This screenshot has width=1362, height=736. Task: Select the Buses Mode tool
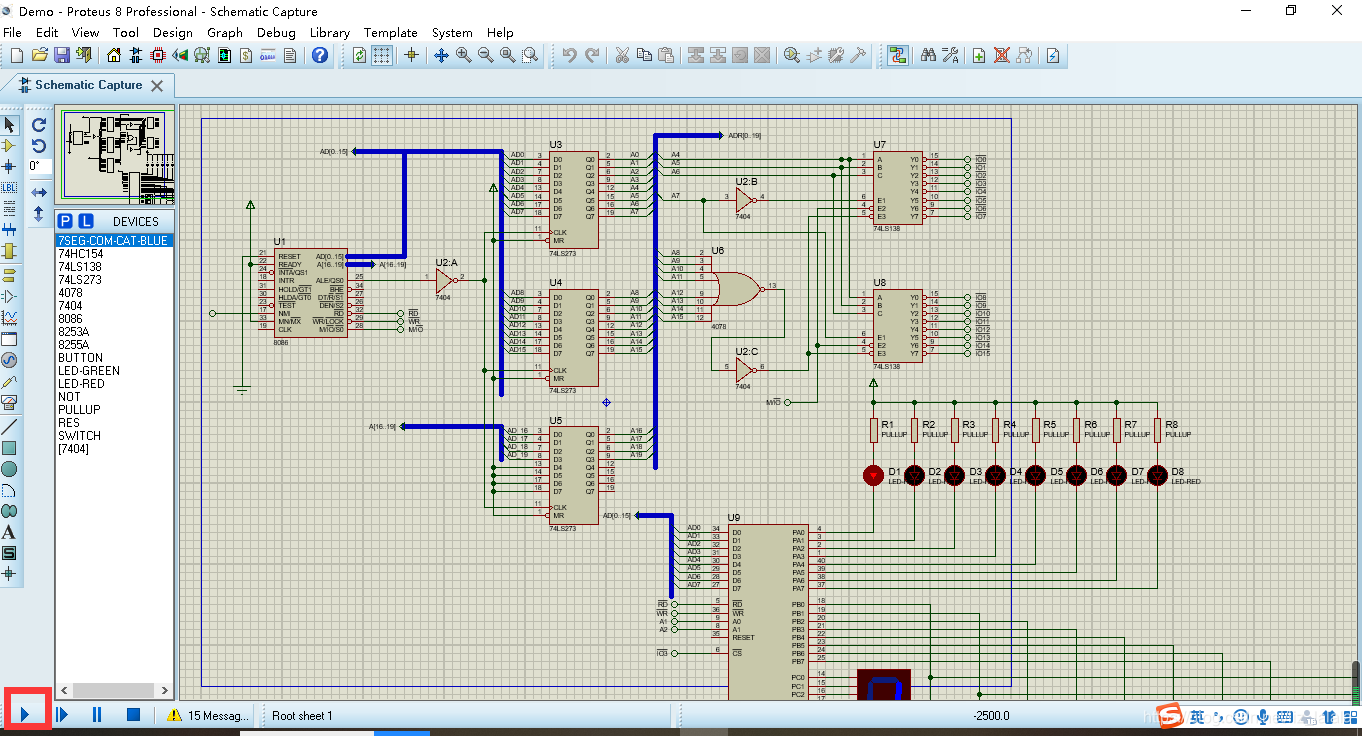pos(10,229)
